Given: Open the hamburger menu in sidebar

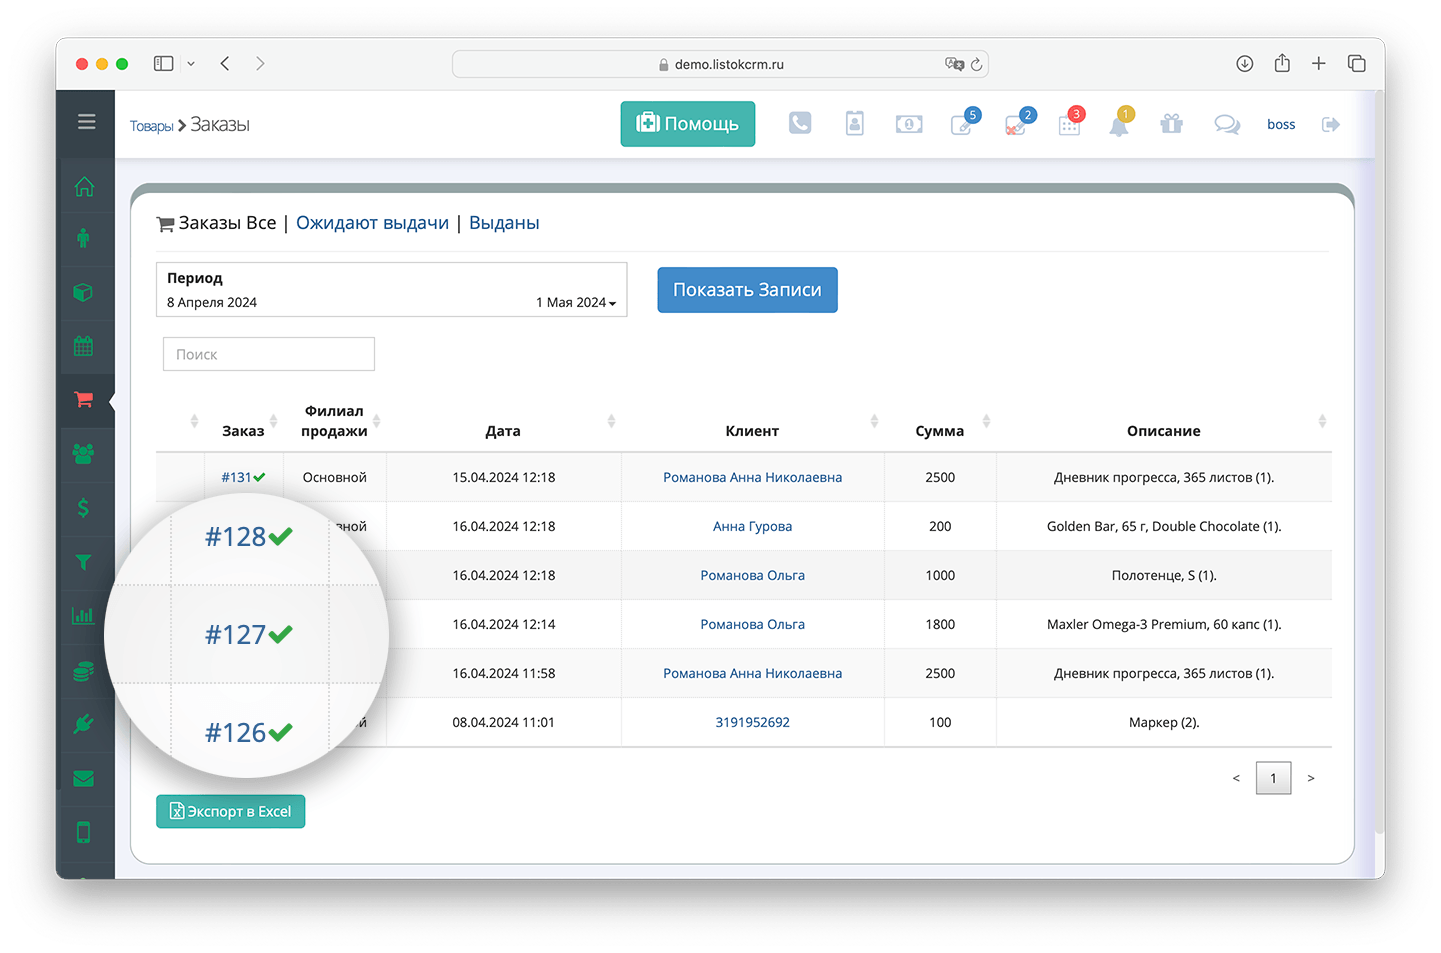Looking at the screenshot, I should pyautogui.click(x=86, y=122).
